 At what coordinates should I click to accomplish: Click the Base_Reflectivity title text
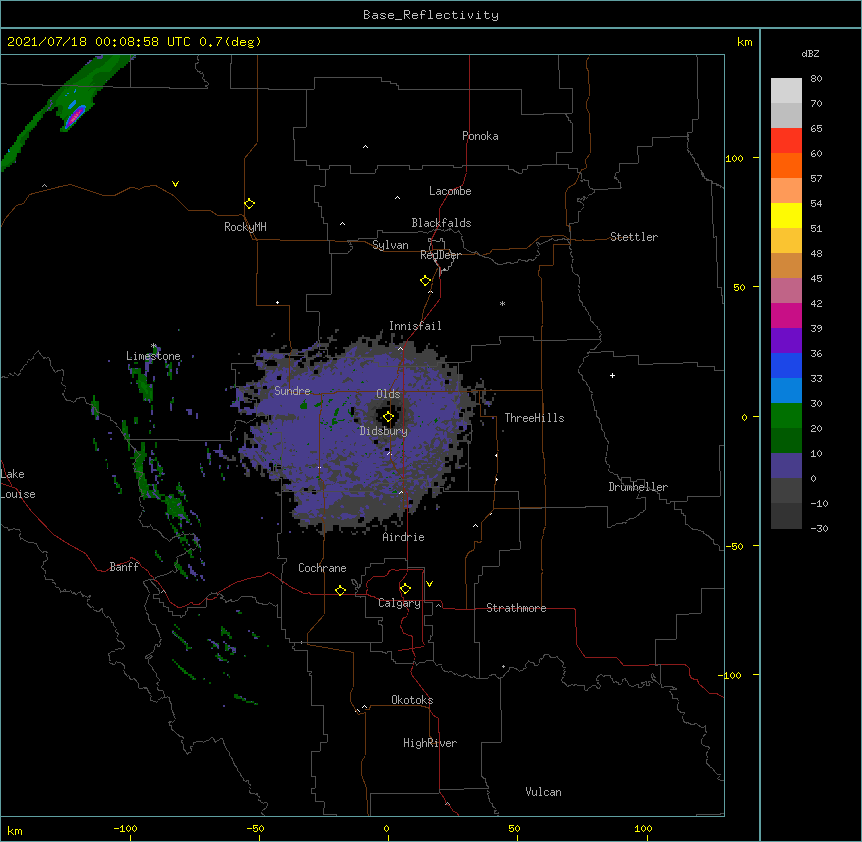tap(431, 15)
